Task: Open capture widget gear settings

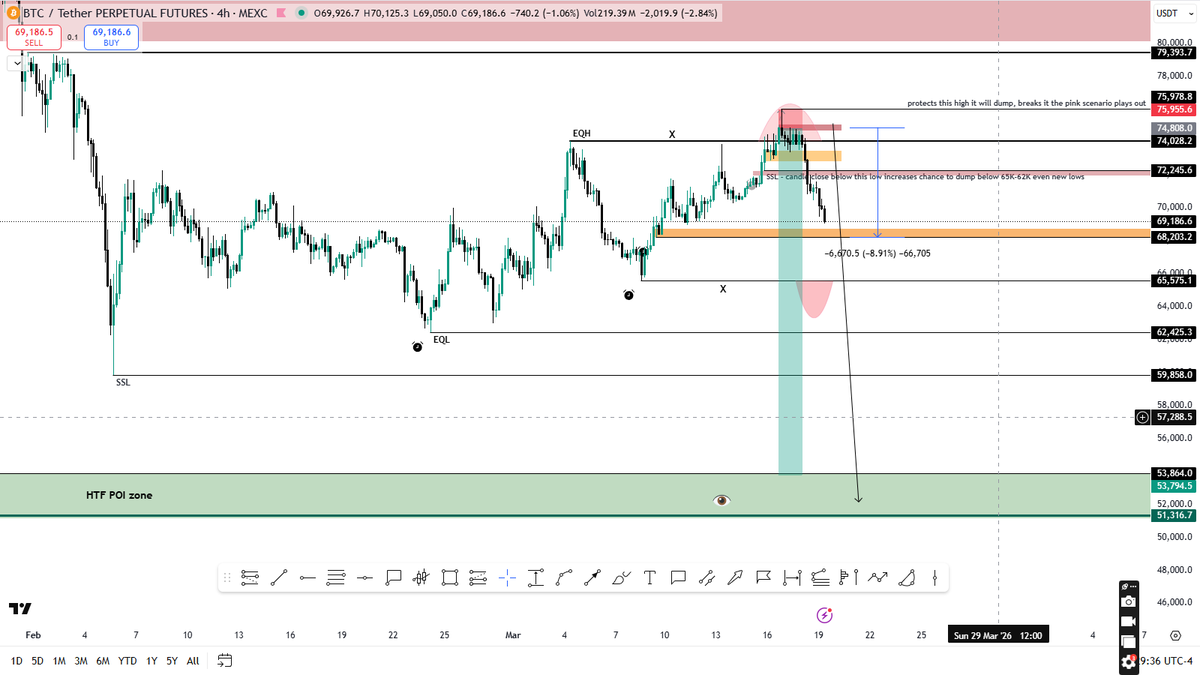Action: coord(1128,661)
